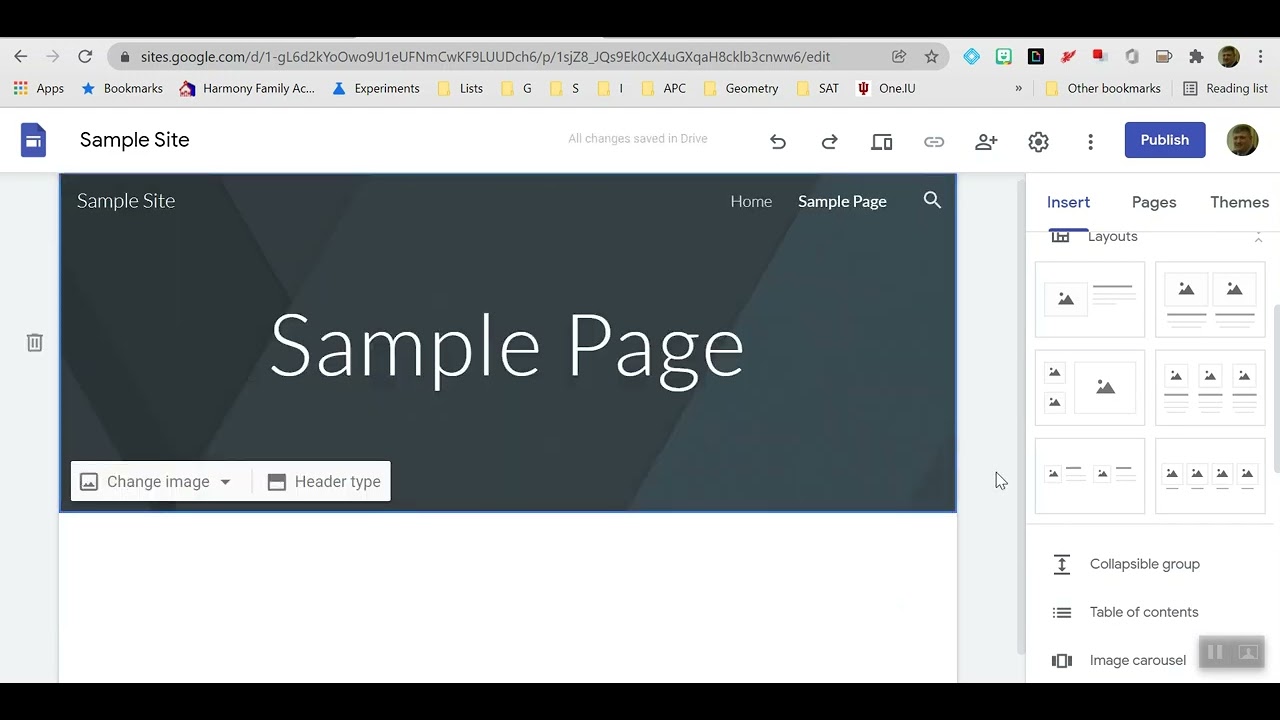Open the Chrome Extensions puzzle icon
1280x720 pixels.
(x=1196, y=57)
